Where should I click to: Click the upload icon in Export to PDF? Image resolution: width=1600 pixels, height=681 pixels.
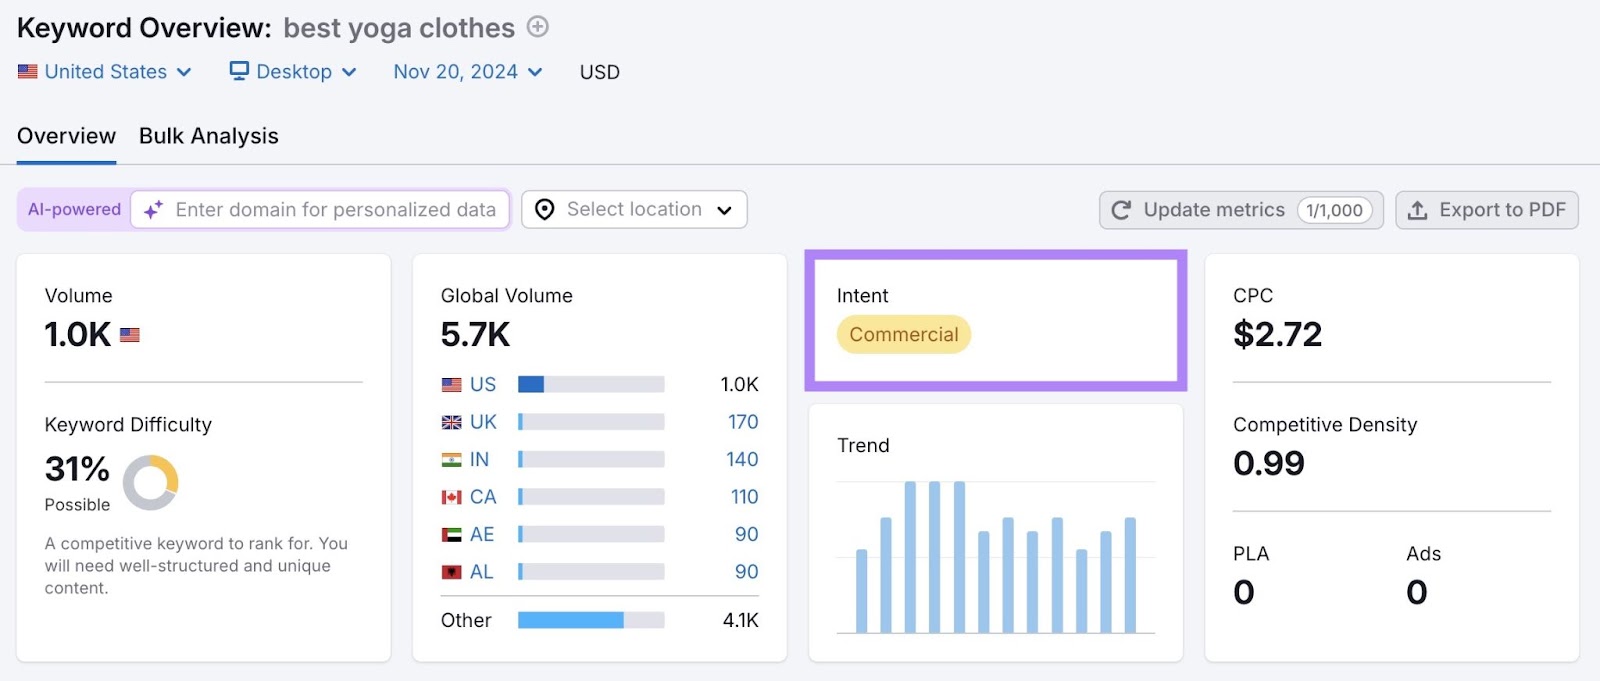(1417, 210)
